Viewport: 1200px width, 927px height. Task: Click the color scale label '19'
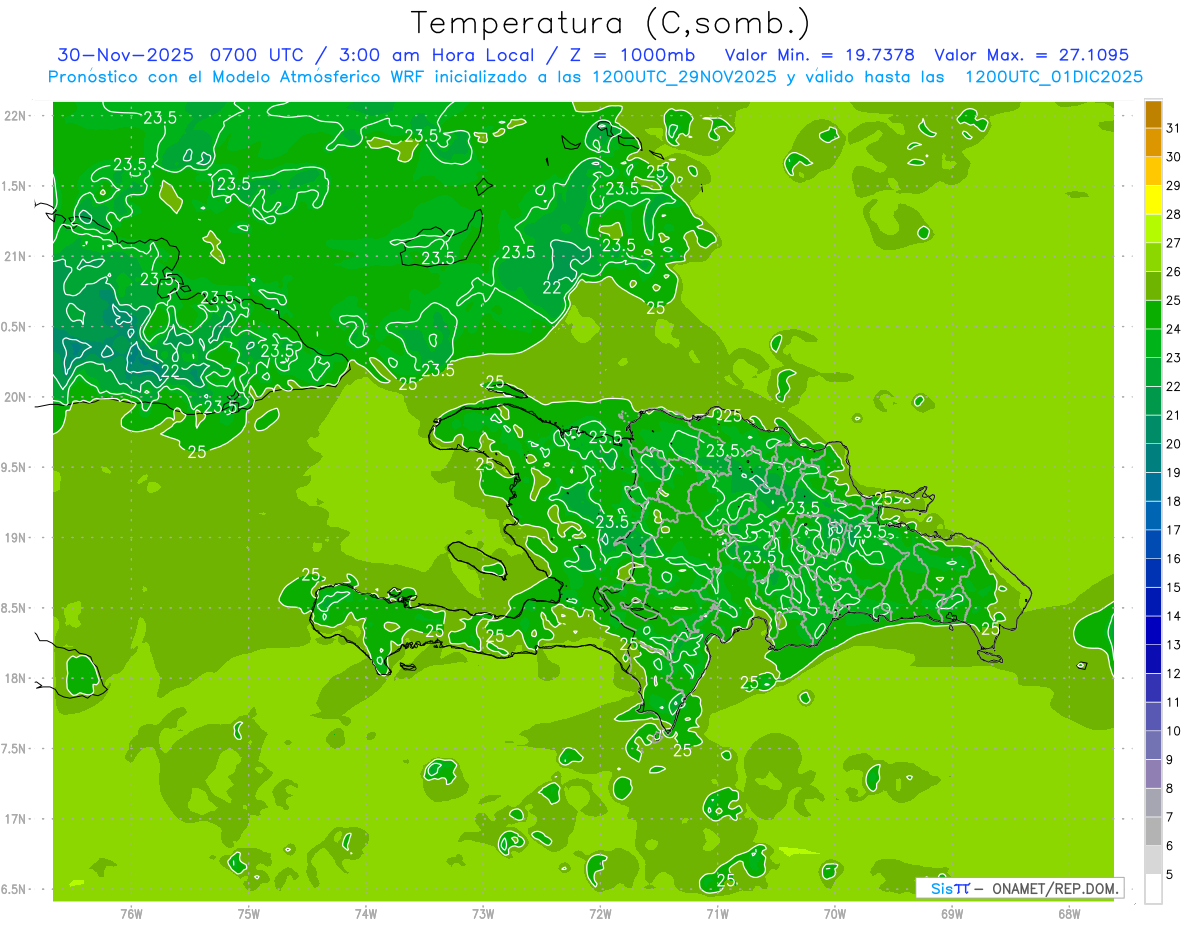click(1174, 472)
